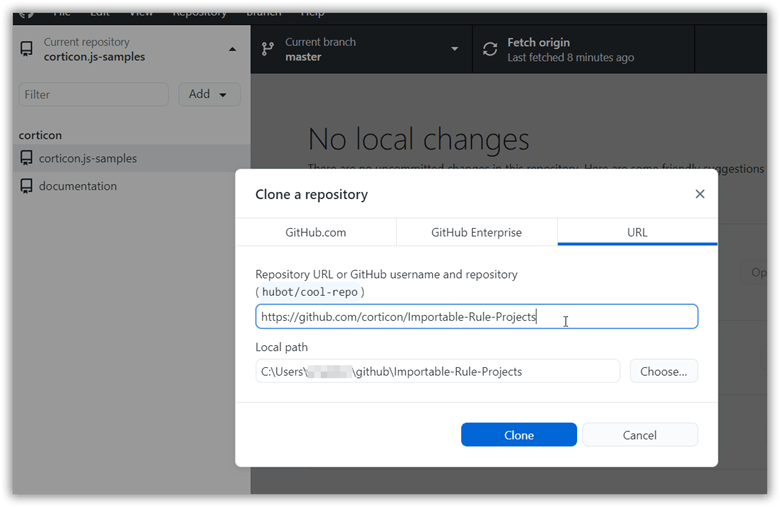This screenshot has height=507, width=780.
Task: Select the URL tab
Action: 637,232
